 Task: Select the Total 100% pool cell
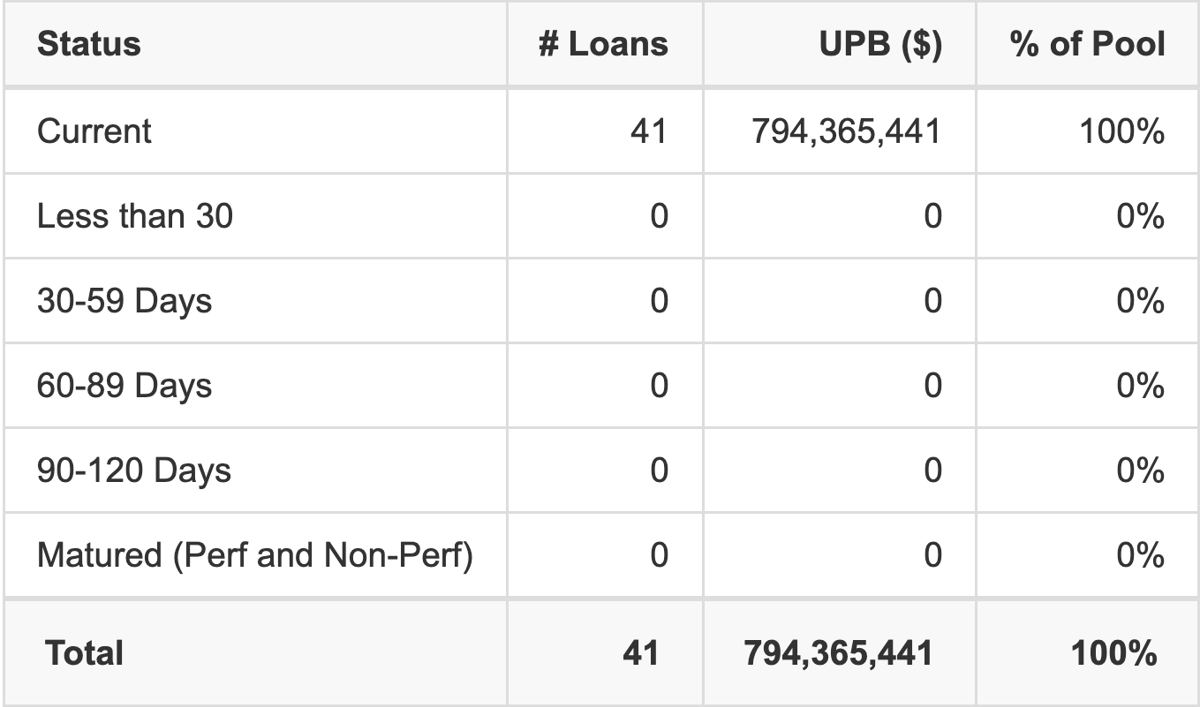1114,654
